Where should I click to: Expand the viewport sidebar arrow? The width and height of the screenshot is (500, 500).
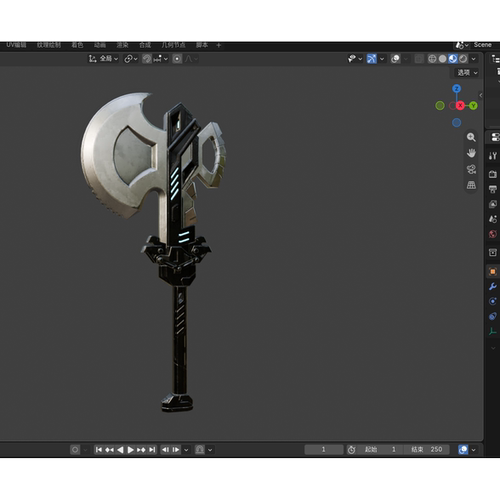click(481, 95)
